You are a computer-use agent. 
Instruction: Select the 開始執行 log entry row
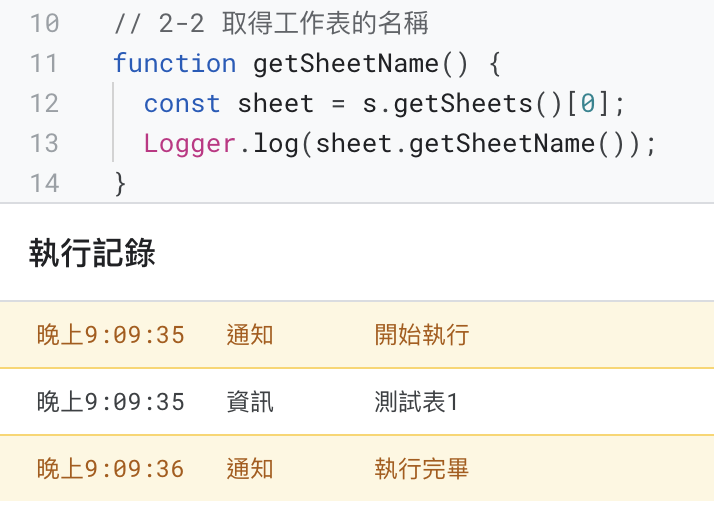coord(357,335)
